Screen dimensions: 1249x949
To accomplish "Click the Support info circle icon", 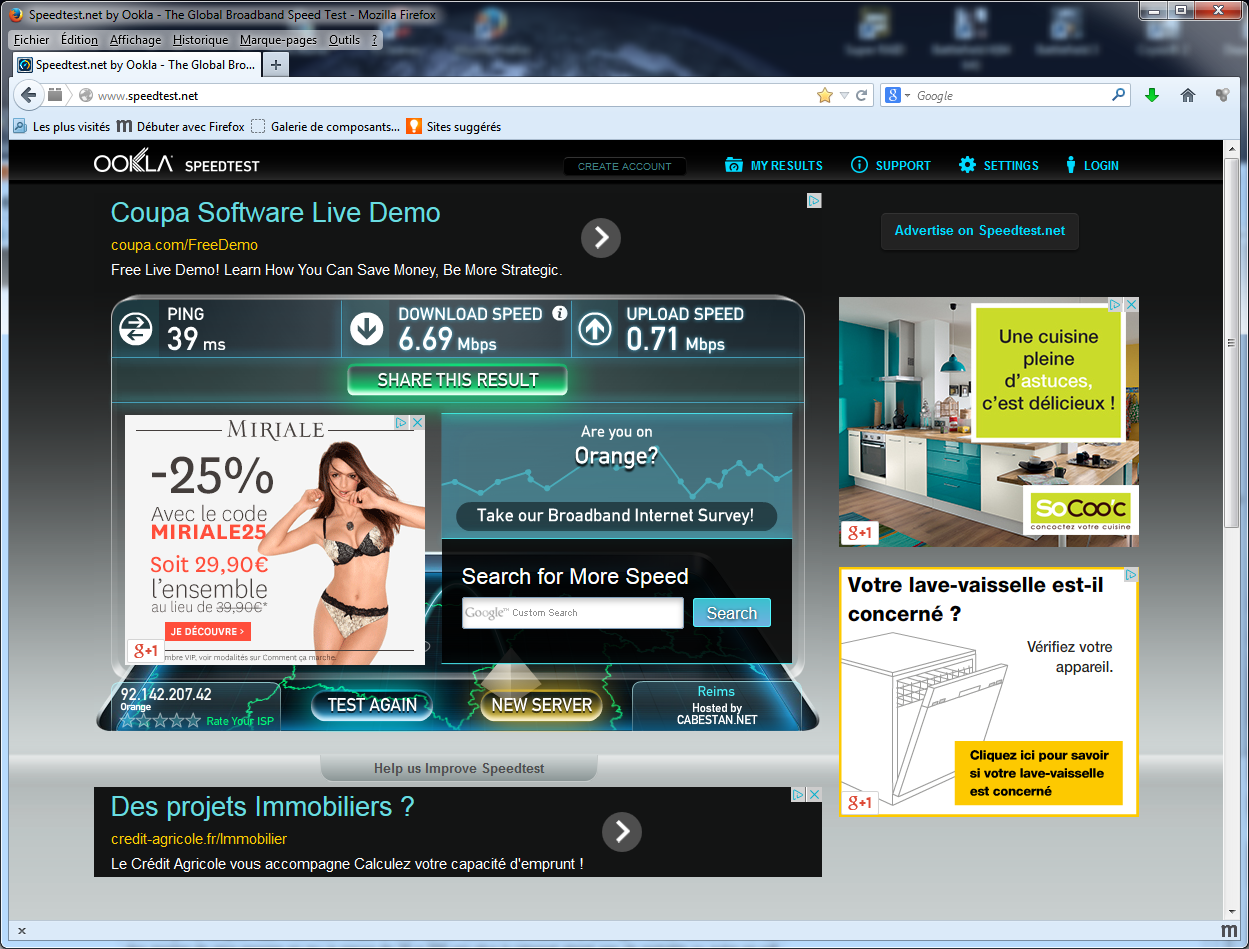I will tap(859, 165).
